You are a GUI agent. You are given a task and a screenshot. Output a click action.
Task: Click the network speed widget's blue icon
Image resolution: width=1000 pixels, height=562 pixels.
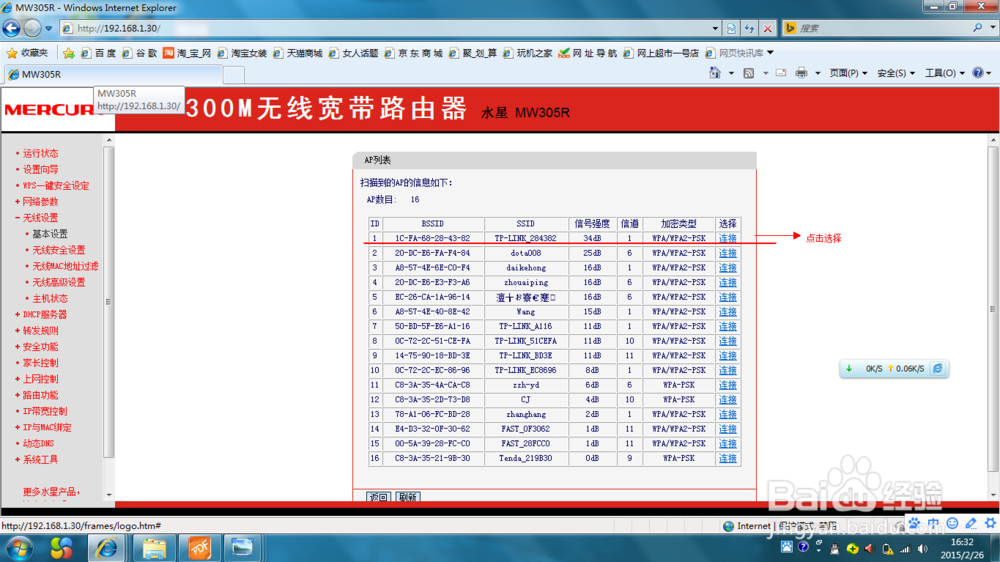click(938, 368)
